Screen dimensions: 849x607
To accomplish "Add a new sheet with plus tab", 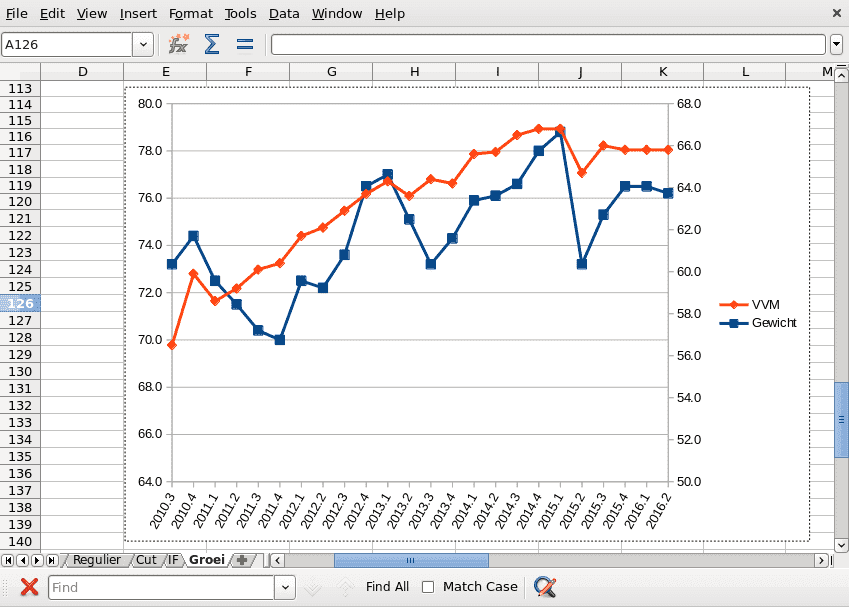I will click(242, 560).
